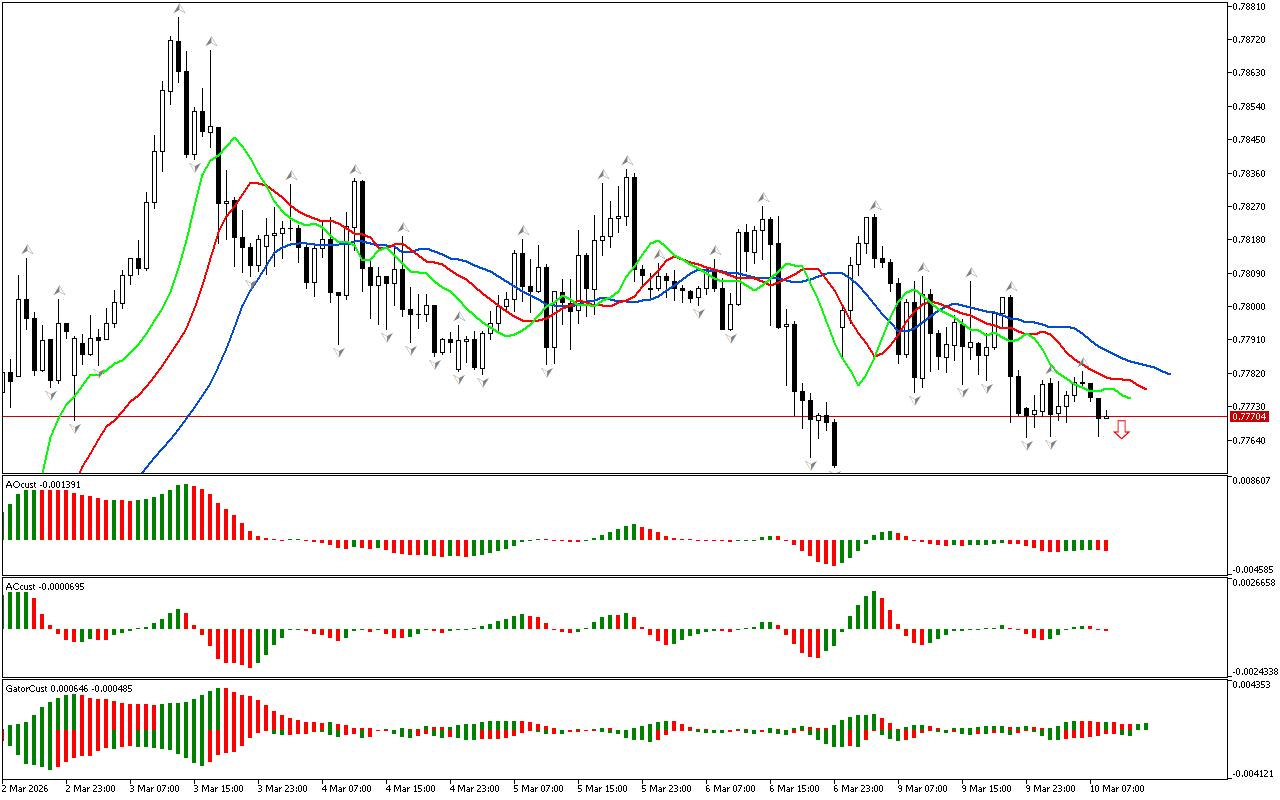Click the current price label 0.77704
This screenshot has width=1280, height=800.
point(1249,416)
